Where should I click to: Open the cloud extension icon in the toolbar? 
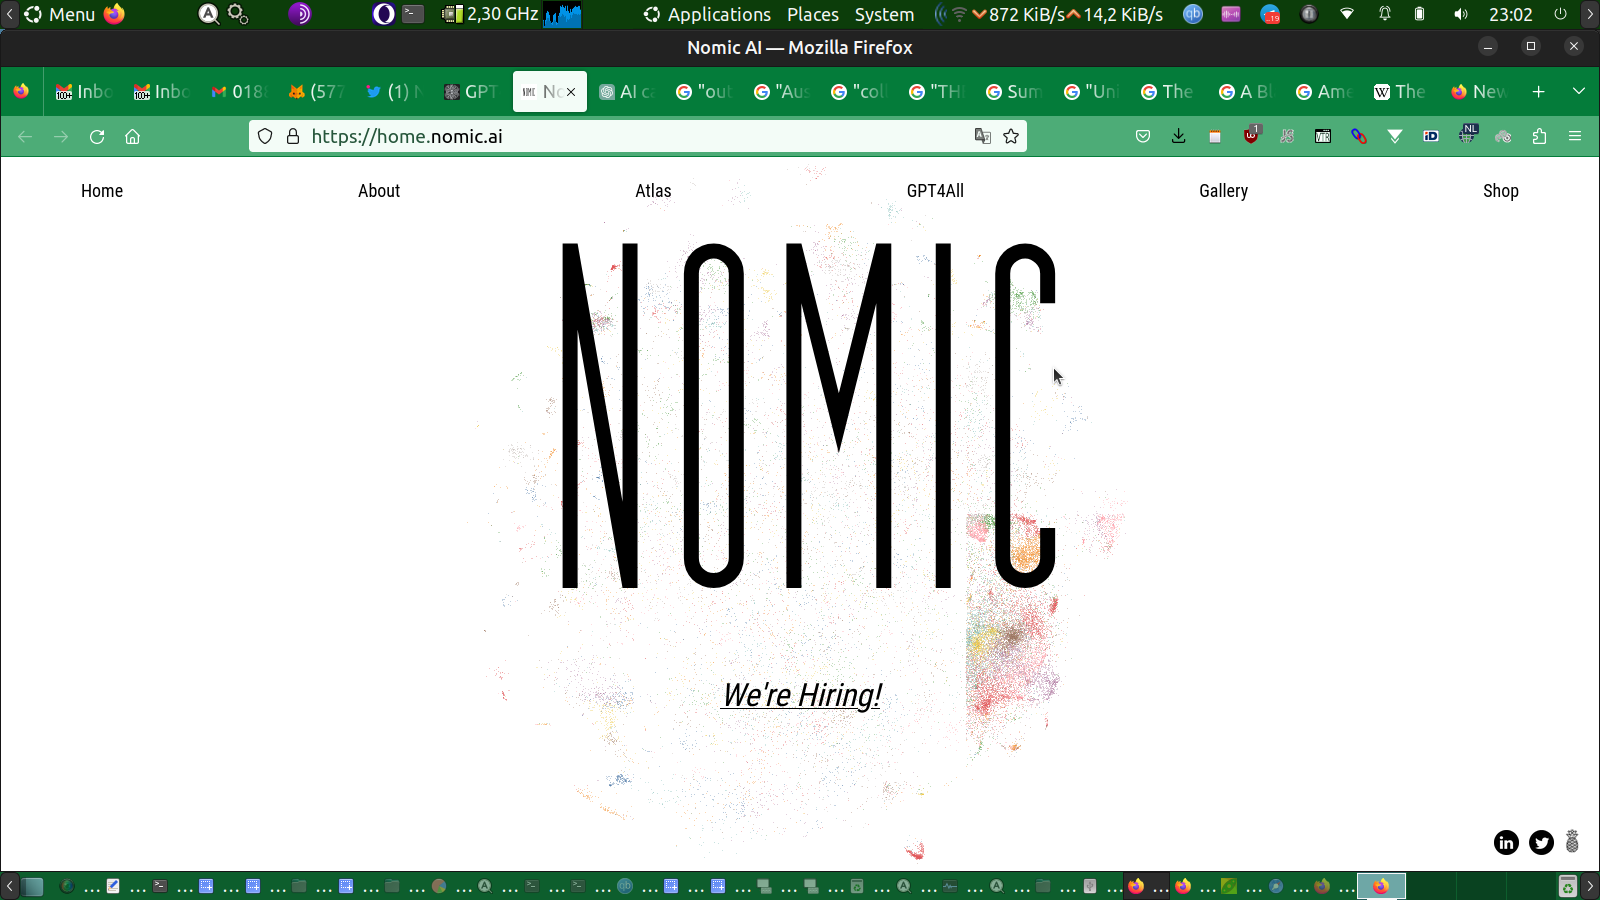[1503, 137]
